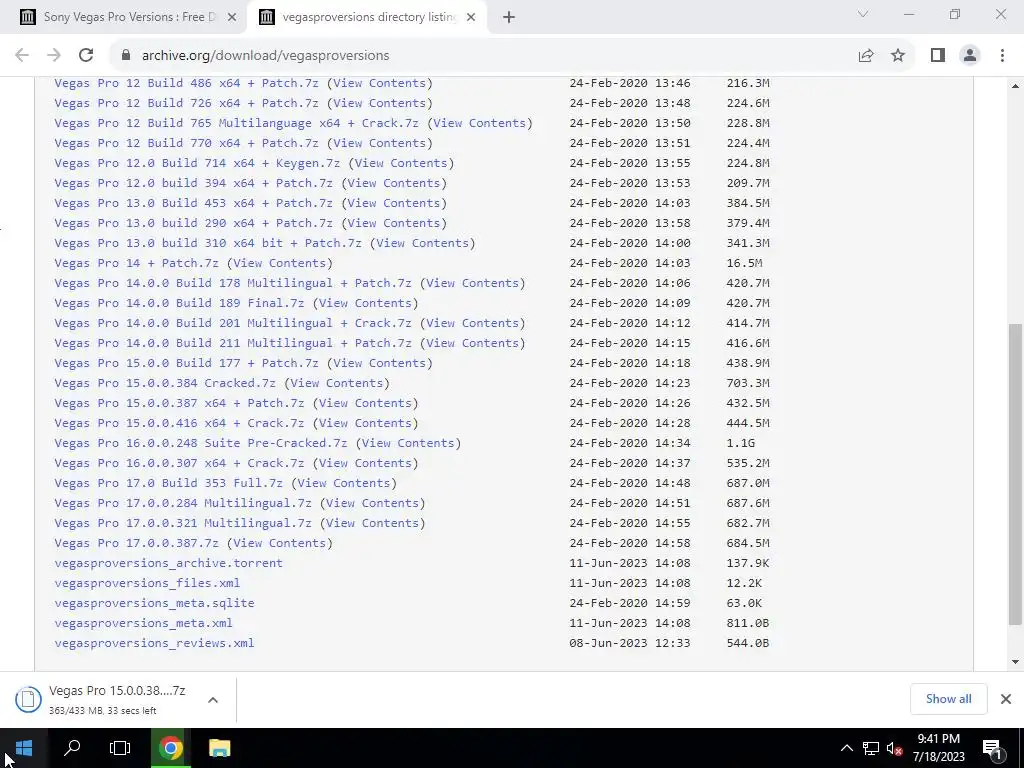Open File Explorer from taskbar
The width and height of the screenshot is (1024, 768).
(219, 748)
